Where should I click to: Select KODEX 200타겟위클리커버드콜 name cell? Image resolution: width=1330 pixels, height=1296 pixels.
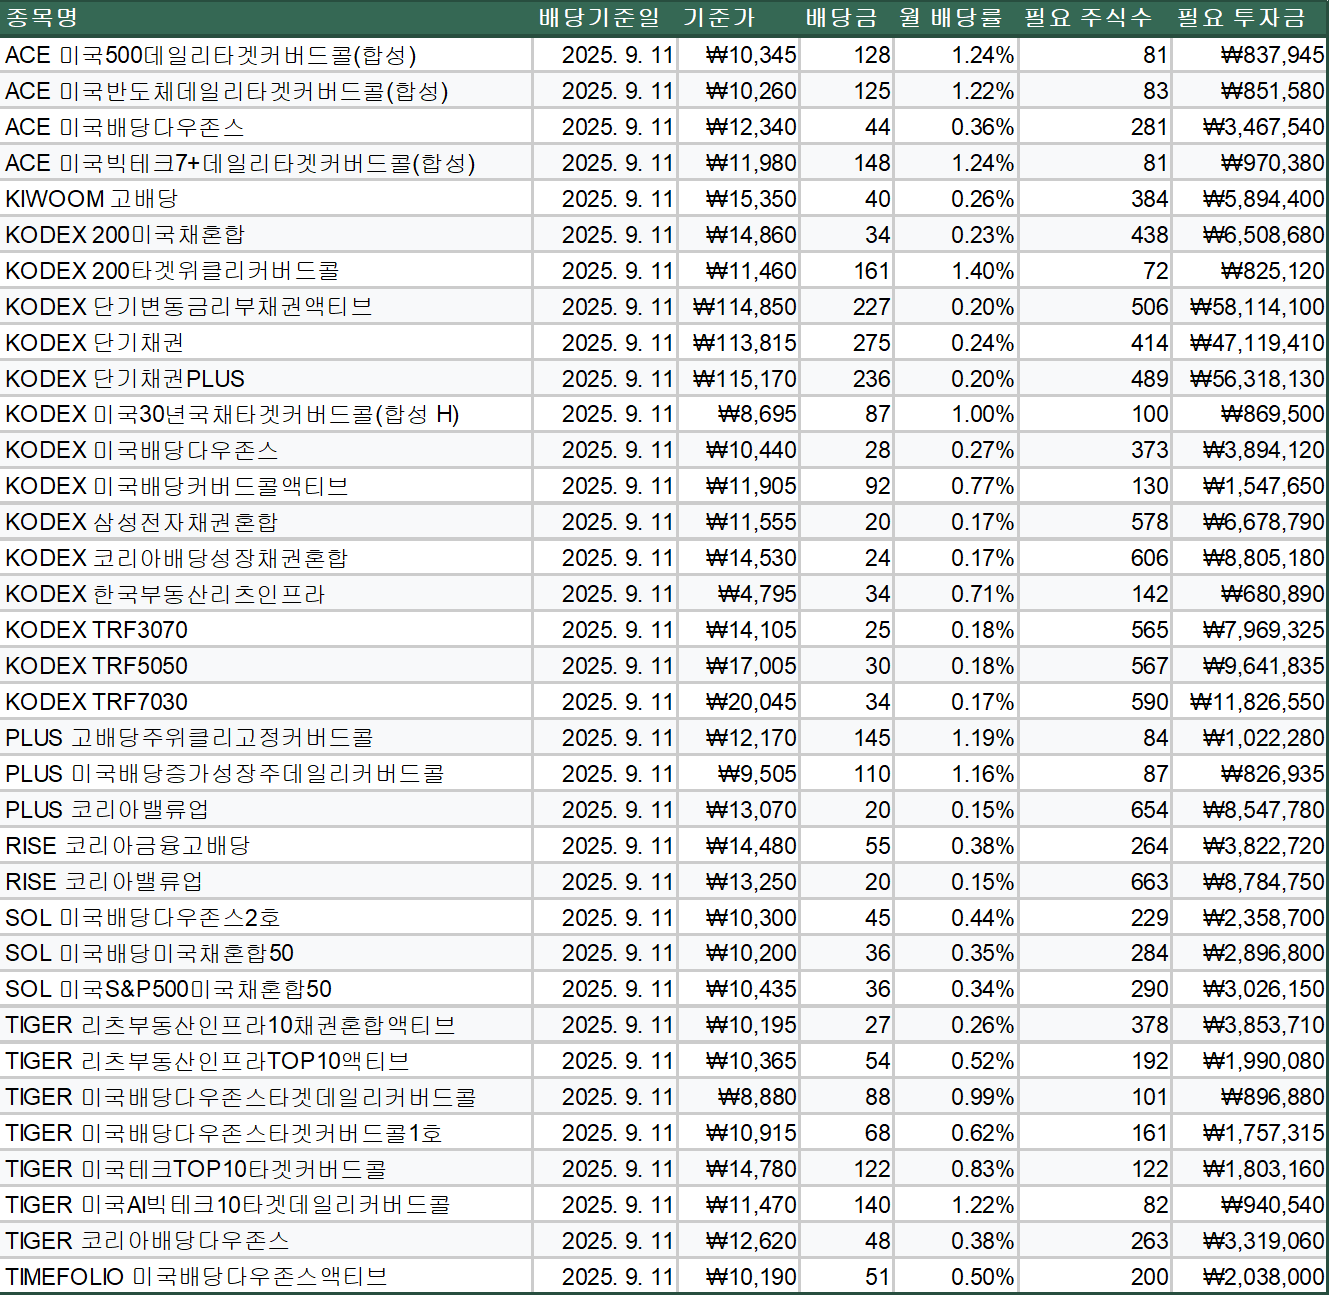click(x=266, y=271)
